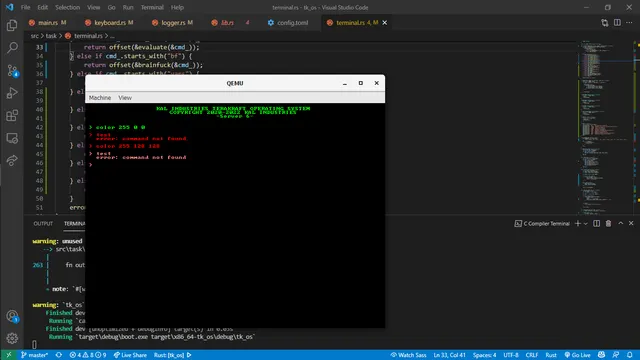
Task: Open the Live Share view icon
Action: pyautogui.click(x=12, y=160)
